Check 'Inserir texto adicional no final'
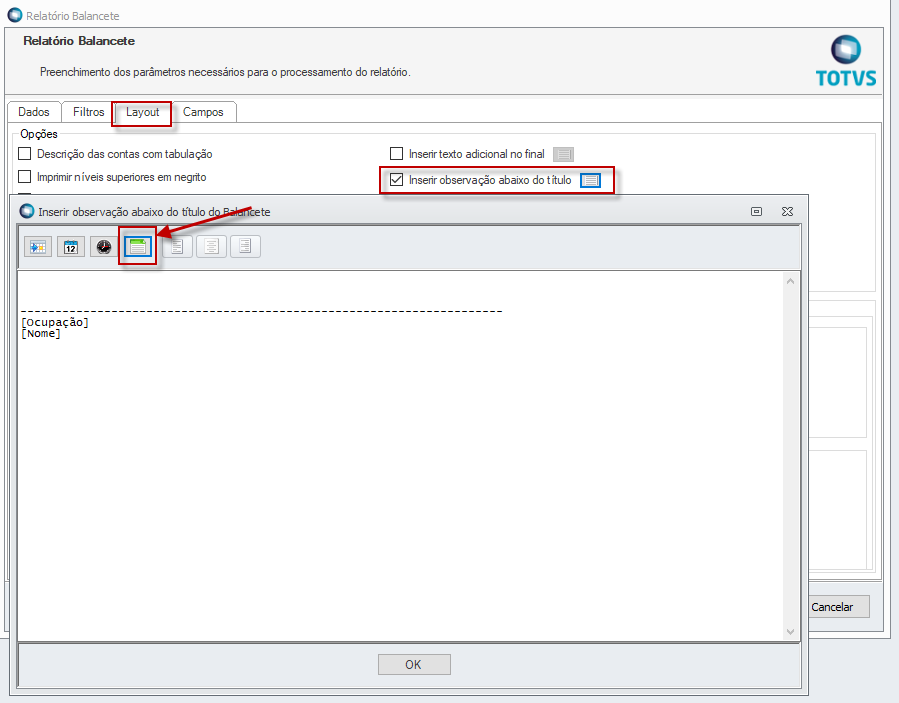The image size is (899, 703). [396, 154]
